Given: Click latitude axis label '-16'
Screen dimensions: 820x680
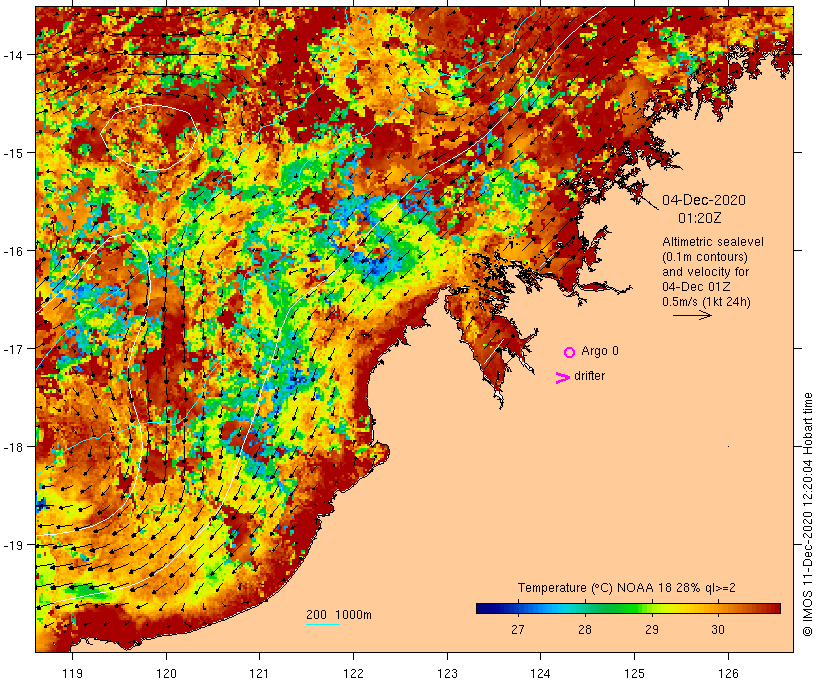Looking at the screenshot, I should pyautogui.click(x=12, y=251).
